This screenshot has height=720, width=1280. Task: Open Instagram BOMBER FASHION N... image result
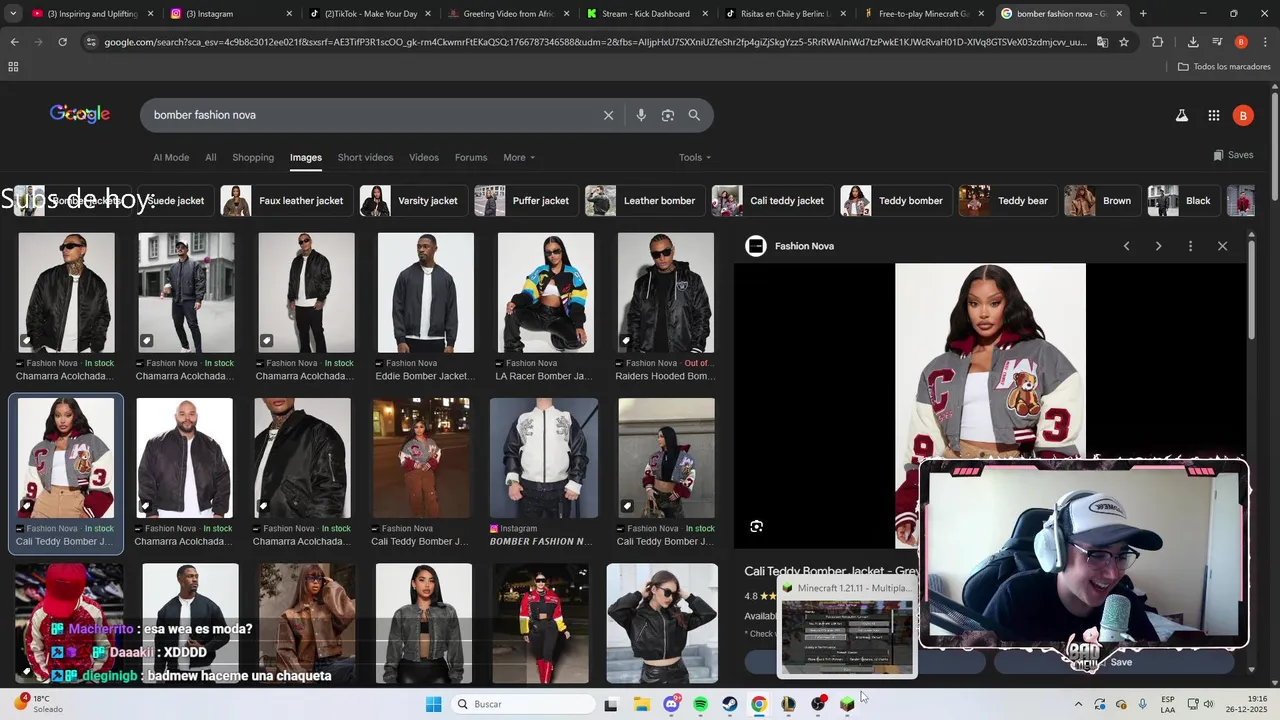click(544, 458)
